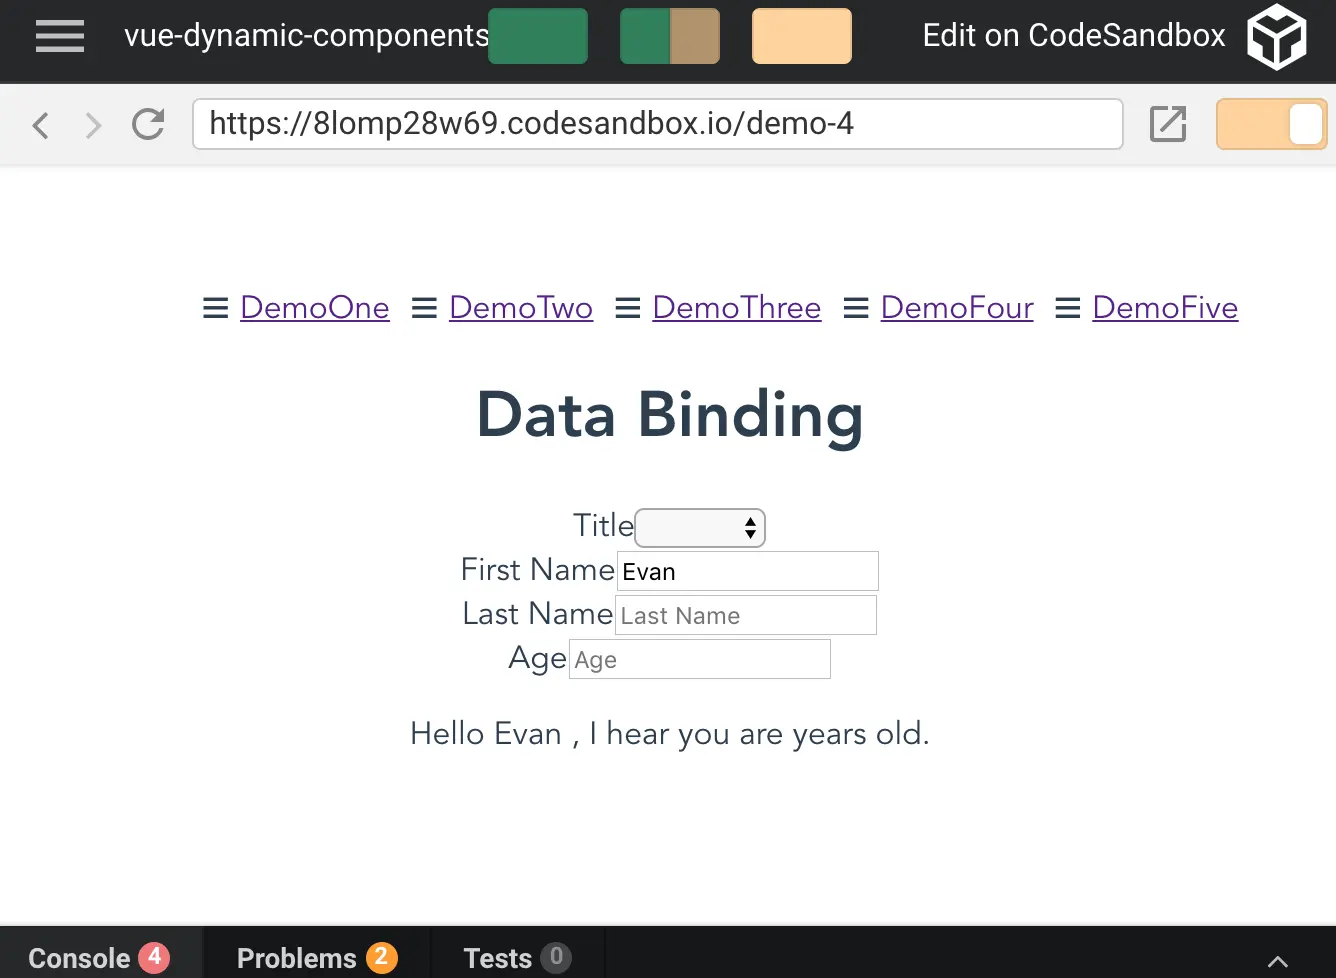The height and width of the screenshot is (978, 1336).
Task: Click the list icon beside DemoFive
Action: [x=1068, y=308]
